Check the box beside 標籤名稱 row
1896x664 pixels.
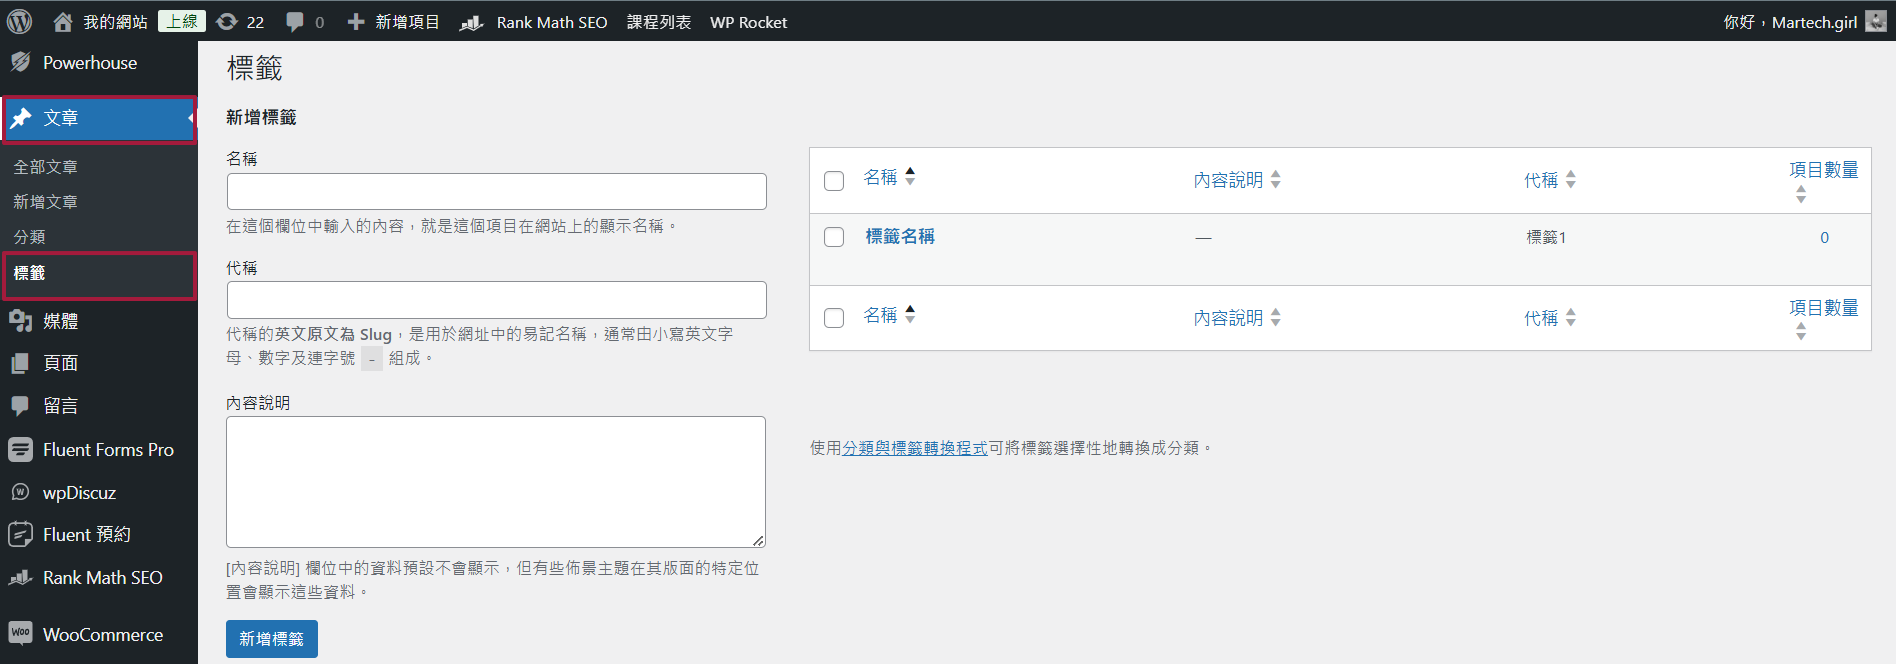[834, 237]
